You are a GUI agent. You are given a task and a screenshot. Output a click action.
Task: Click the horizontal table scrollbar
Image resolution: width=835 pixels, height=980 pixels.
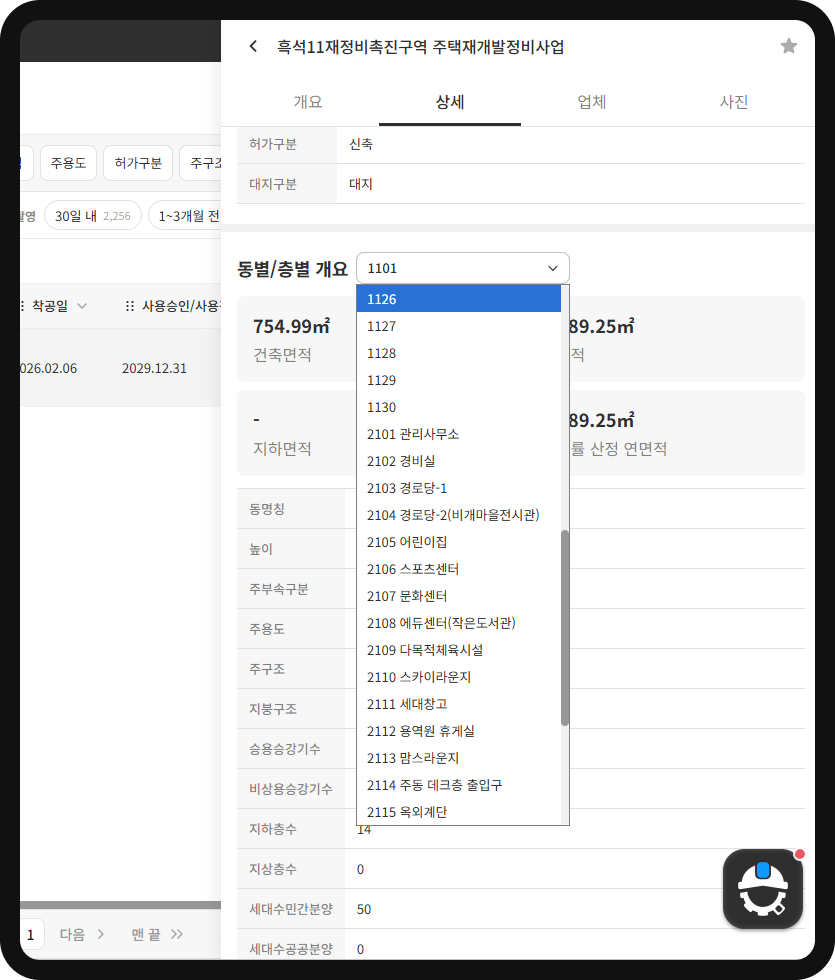(x=121, y=905)
